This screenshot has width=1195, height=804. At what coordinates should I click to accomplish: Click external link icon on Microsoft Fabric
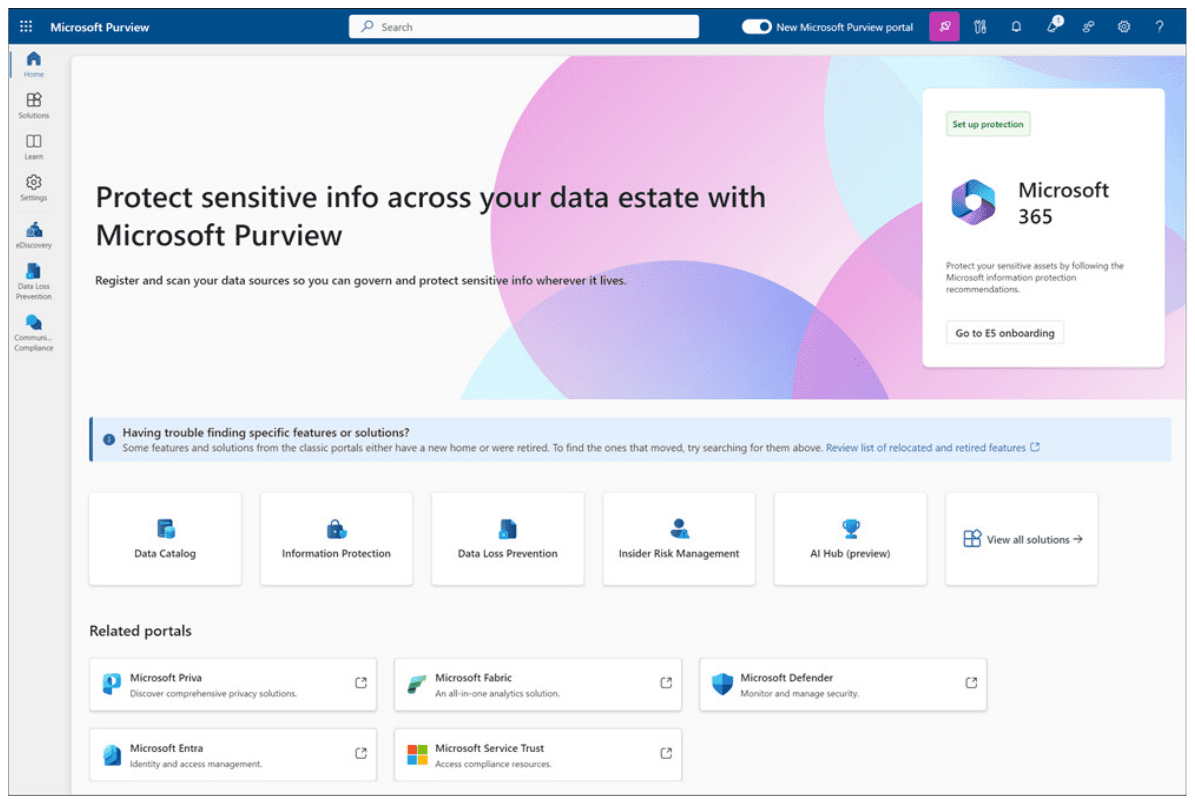(666, 683)
